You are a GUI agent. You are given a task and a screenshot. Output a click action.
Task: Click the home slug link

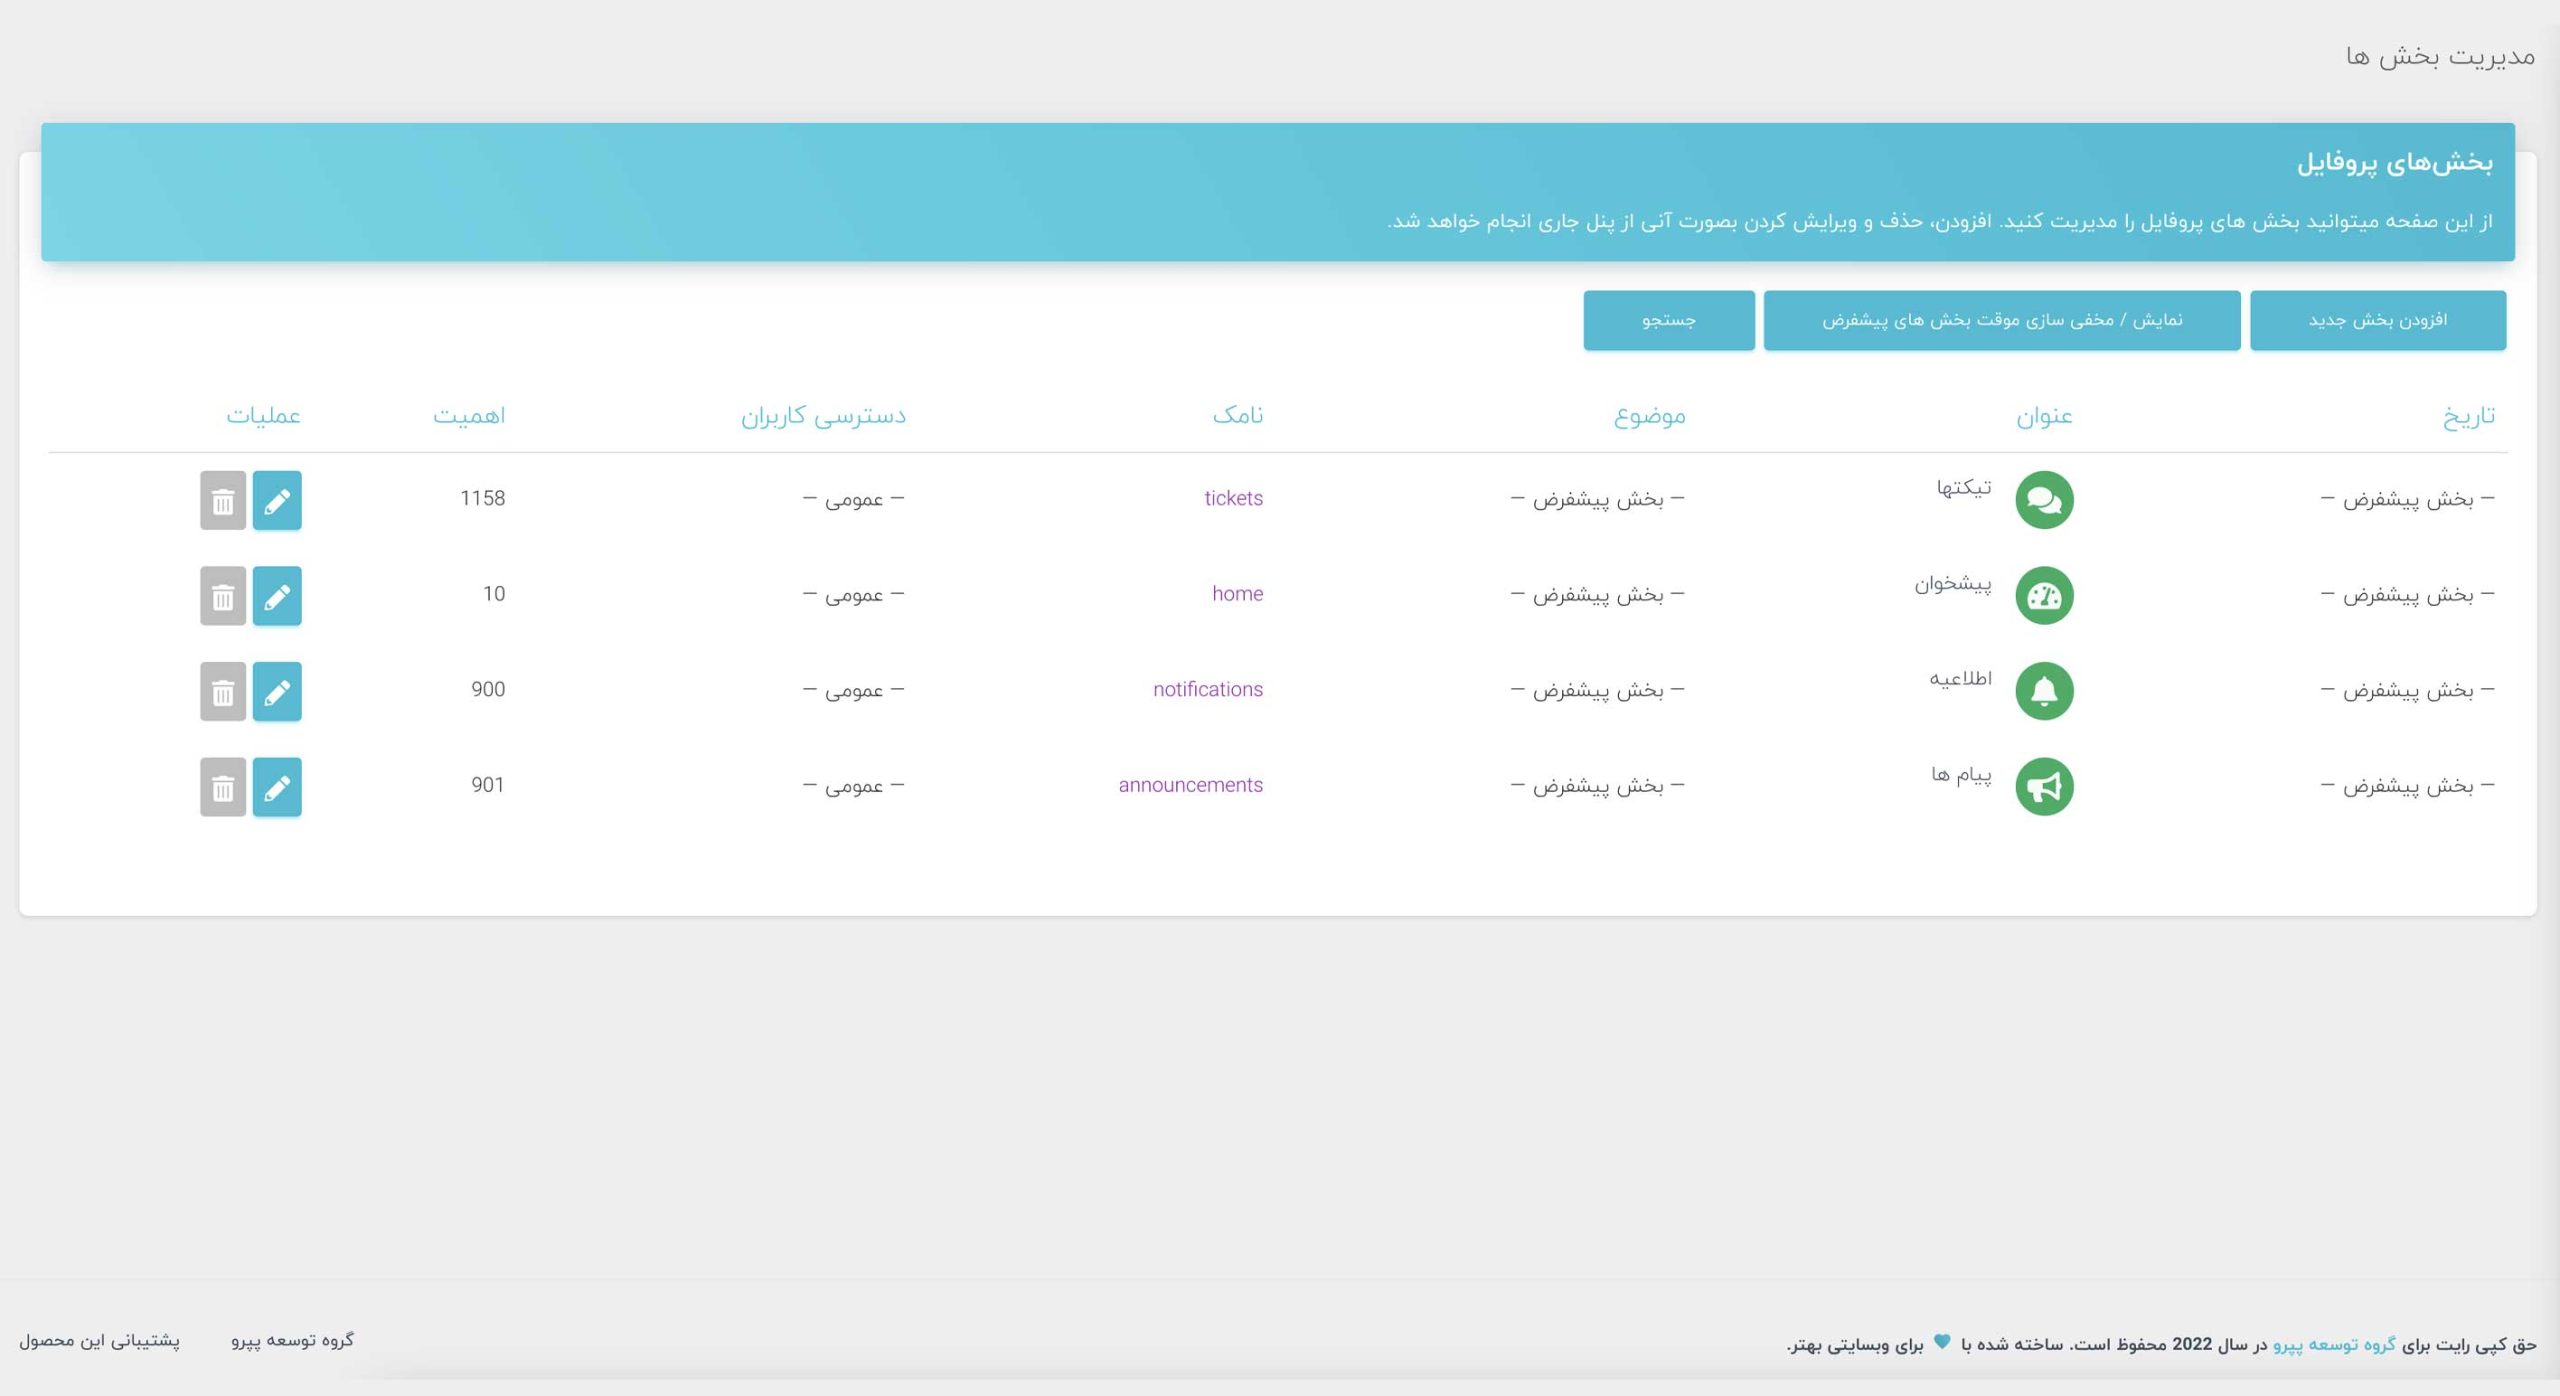[x=1237, y=594]
